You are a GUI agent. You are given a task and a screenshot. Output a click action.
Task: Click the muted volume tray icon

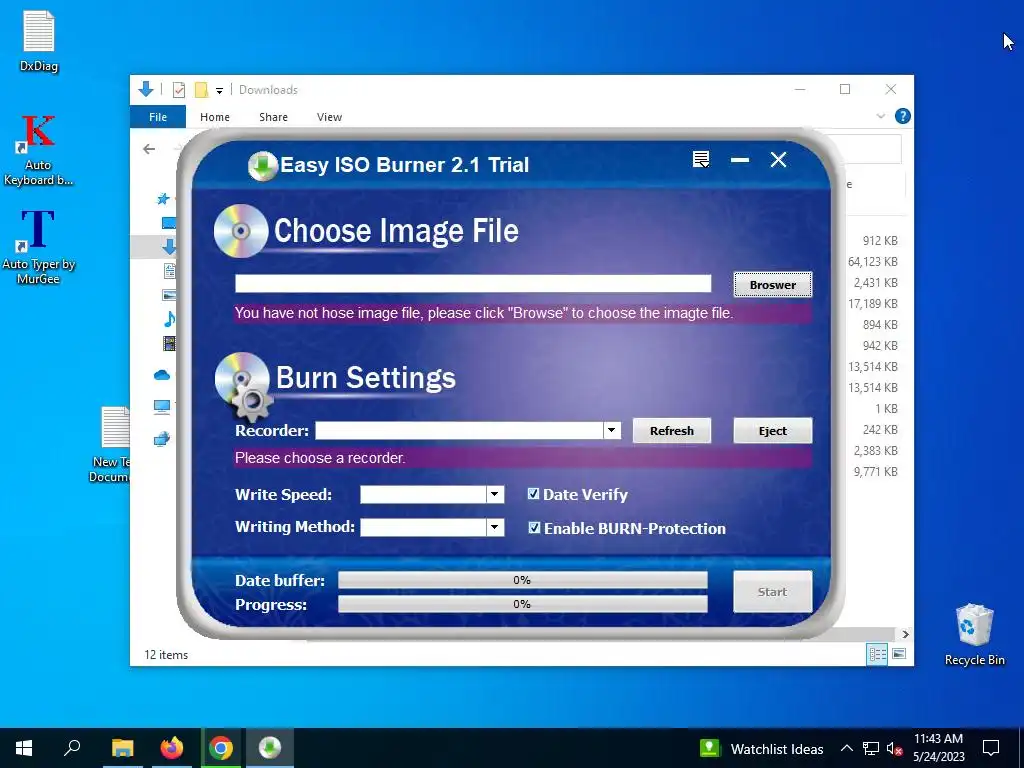point(894,749)
